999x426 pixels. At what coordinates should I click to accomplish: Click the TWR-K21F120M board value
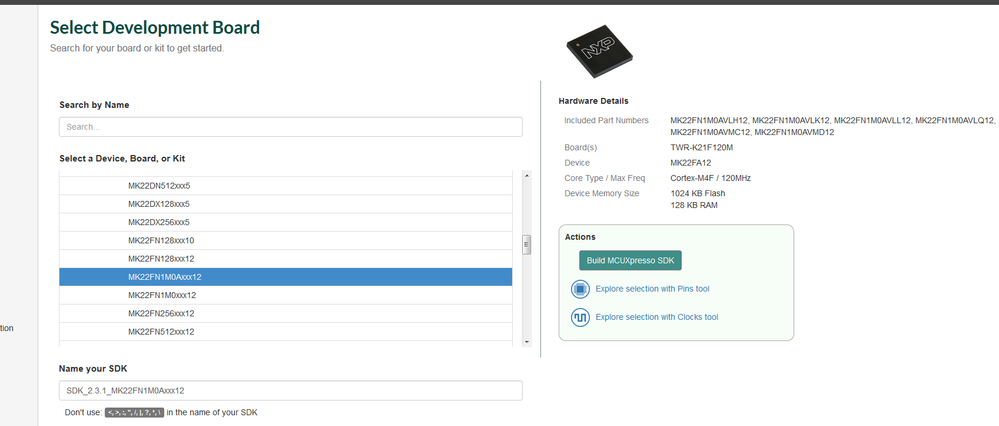pos(701,148)
